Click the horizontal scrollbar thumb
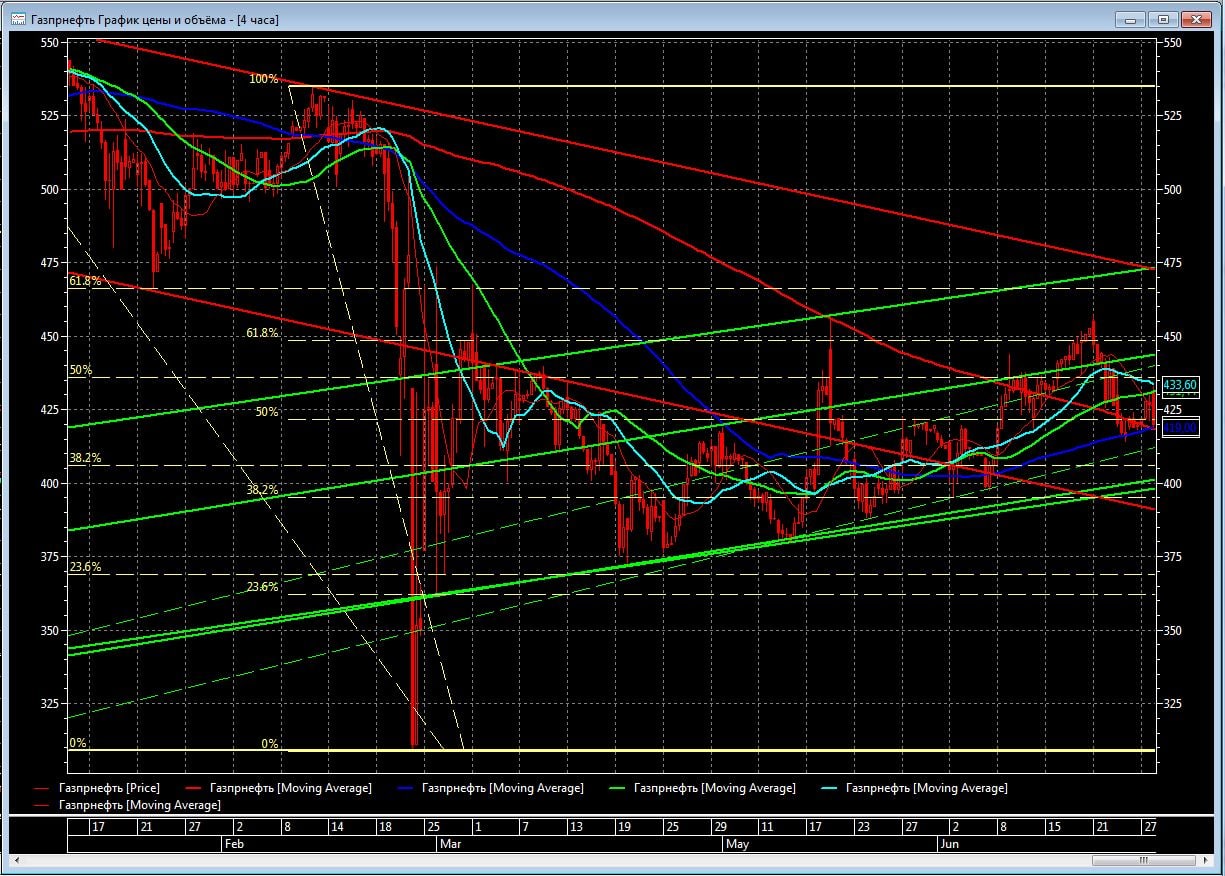The width and height of the screenshot is (1225, 876). pos(1144,861)
